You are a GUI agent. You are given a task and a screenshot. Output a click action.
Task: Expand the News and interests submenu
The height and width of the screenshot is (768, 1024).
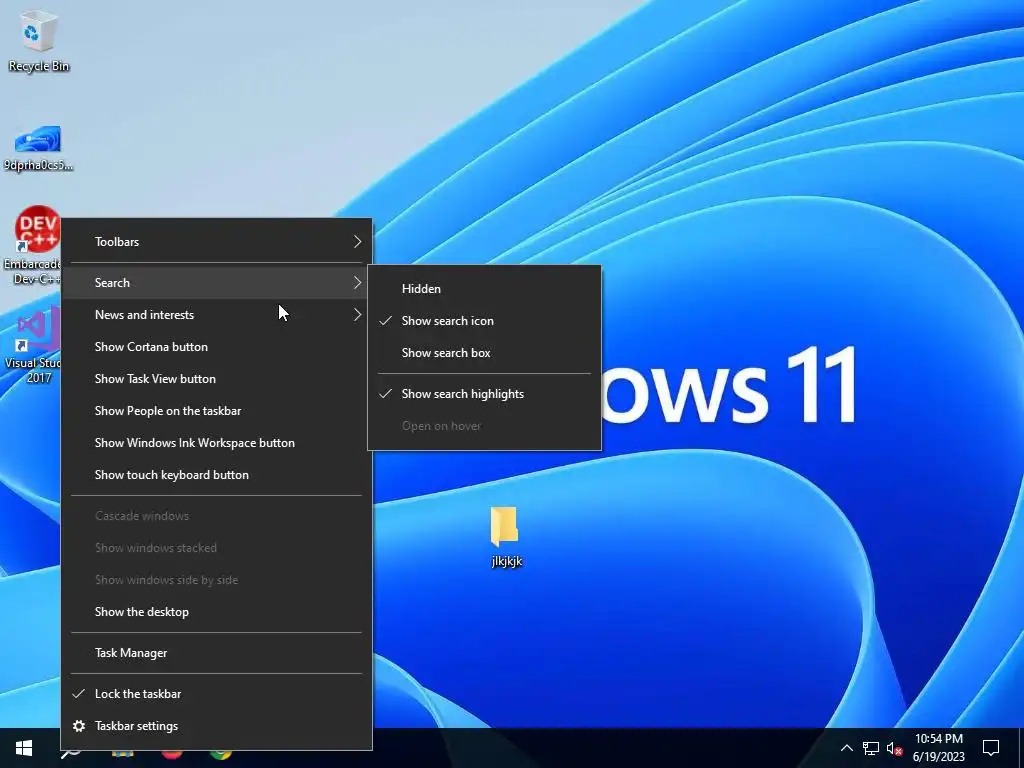[x=216, y=315]
